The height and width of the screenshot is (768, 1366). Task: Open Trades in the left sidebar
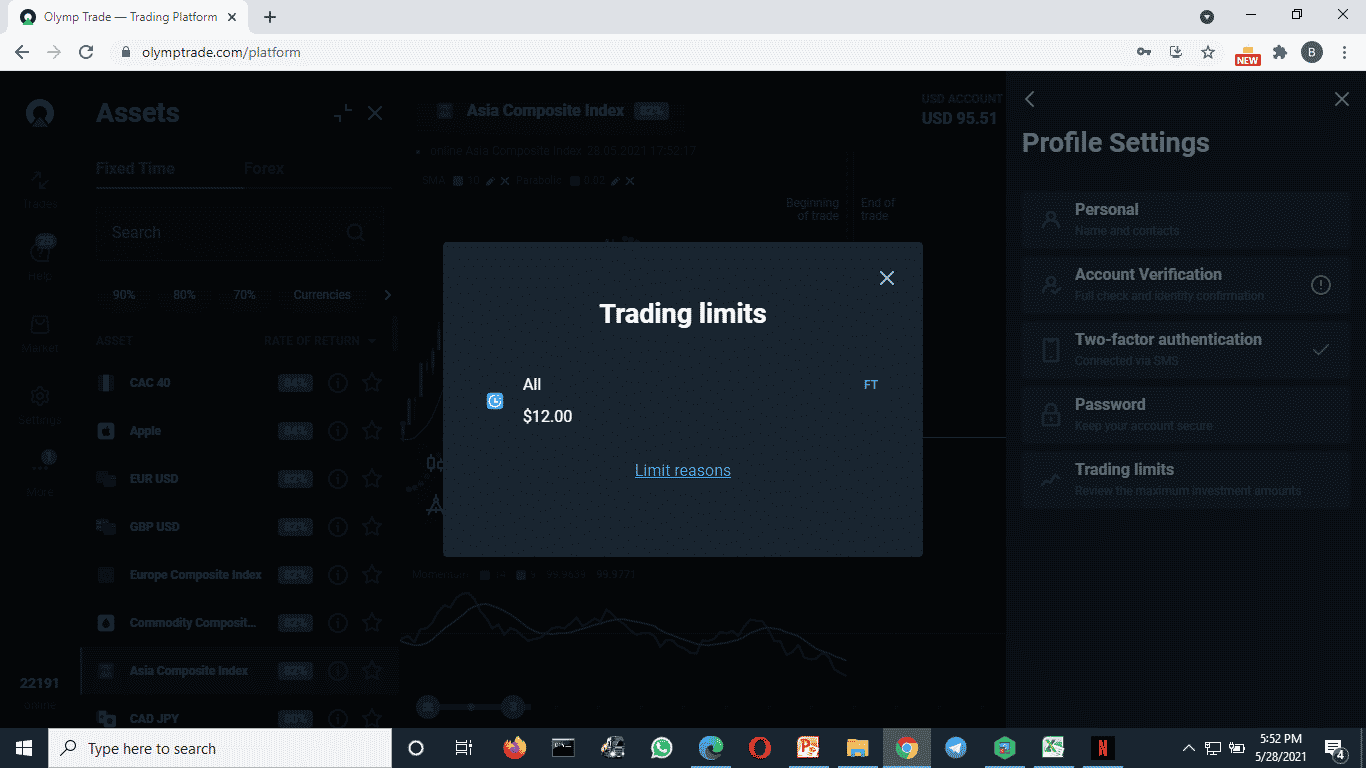point(40,189)
